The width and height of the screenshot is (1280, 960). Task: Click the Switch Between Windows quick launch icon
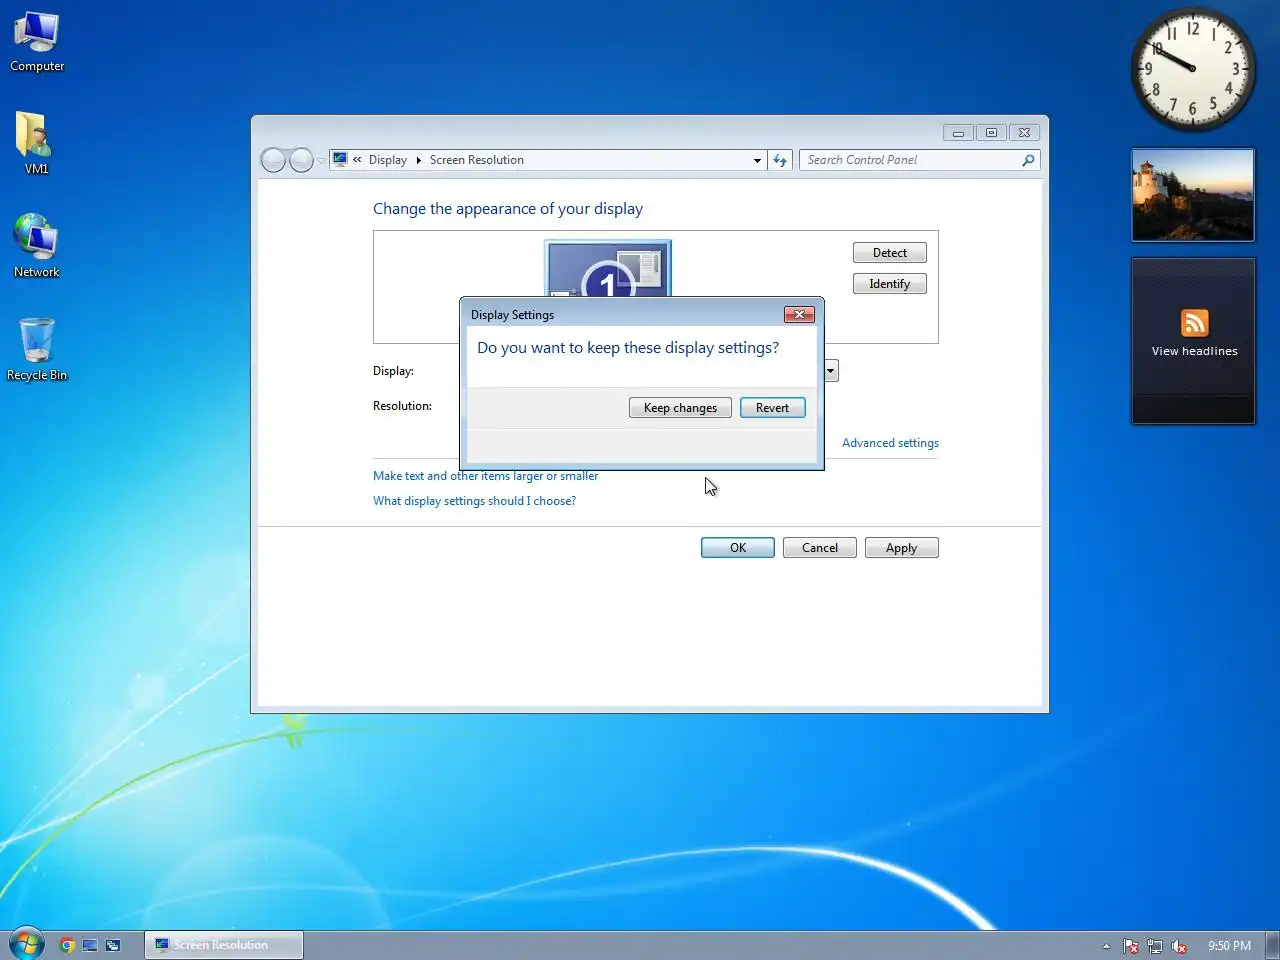[x=113, y=945]
